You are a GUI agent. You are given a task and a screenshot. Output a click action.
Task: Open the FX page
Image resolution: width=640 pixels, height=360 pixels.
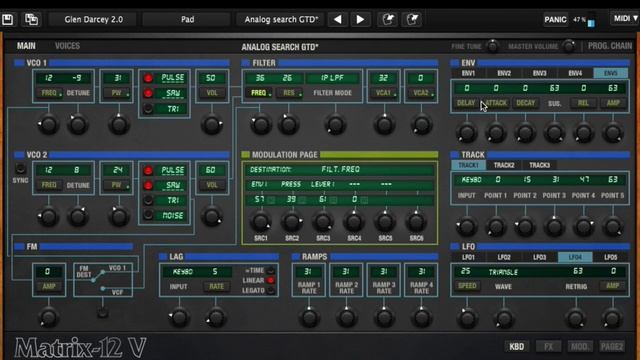point(548,347)
